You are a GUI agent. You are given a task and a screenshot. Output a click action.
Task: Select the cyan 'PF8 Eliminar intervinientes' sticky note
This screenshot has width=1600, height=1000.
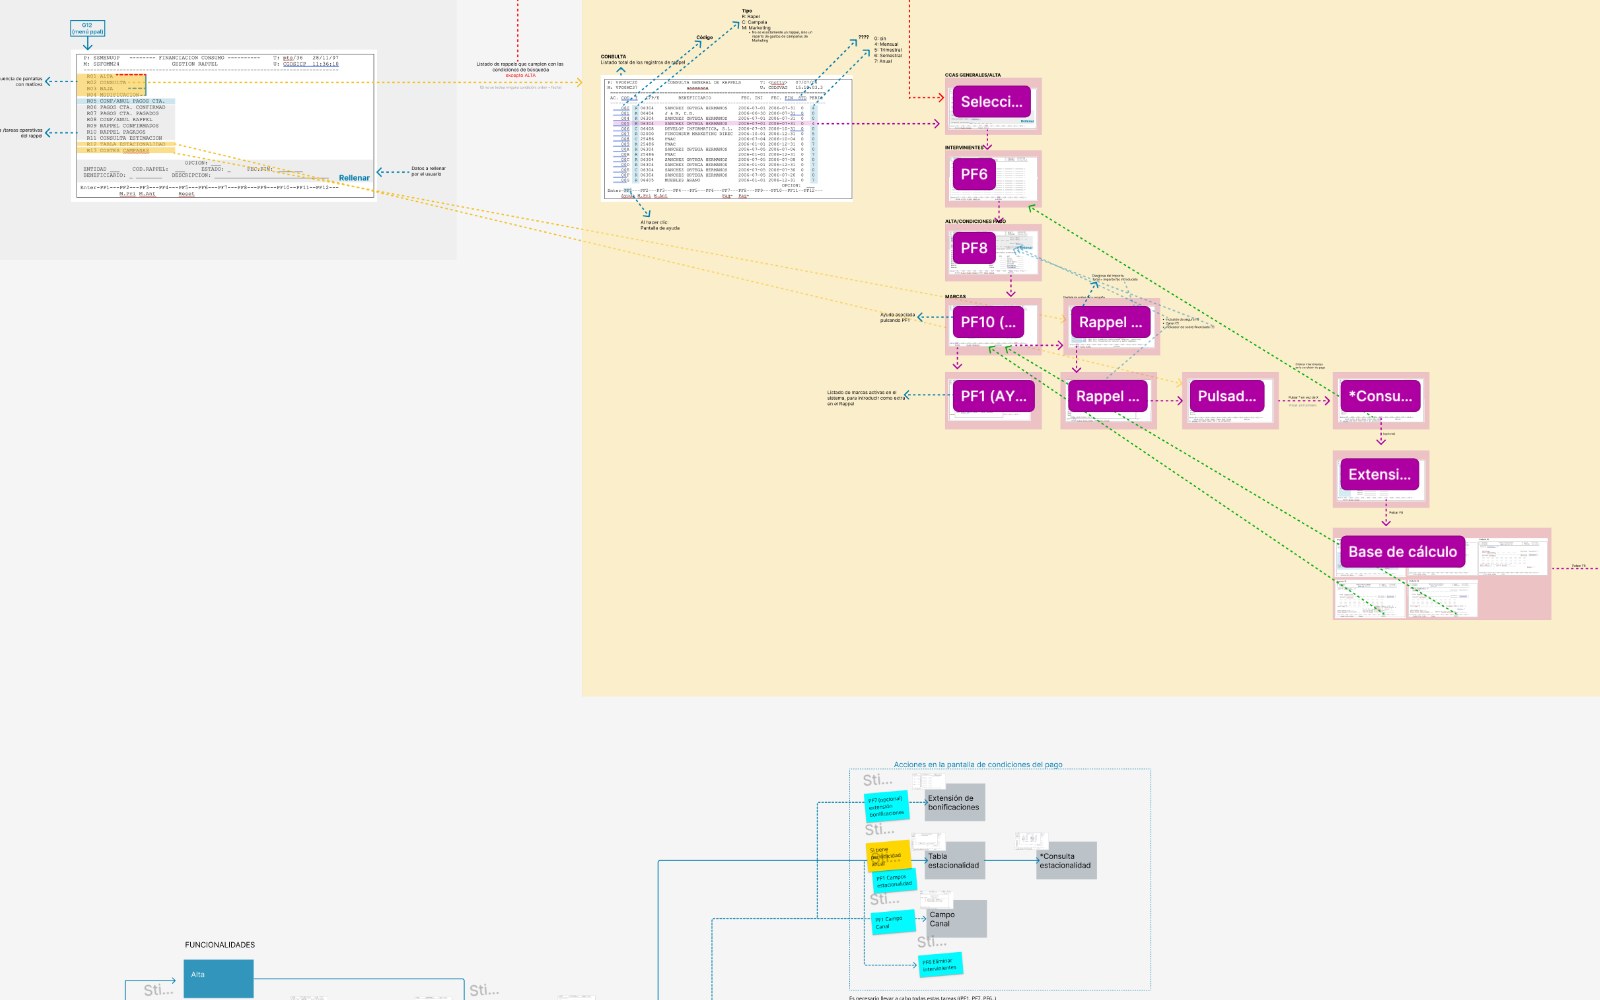(940, 965)
